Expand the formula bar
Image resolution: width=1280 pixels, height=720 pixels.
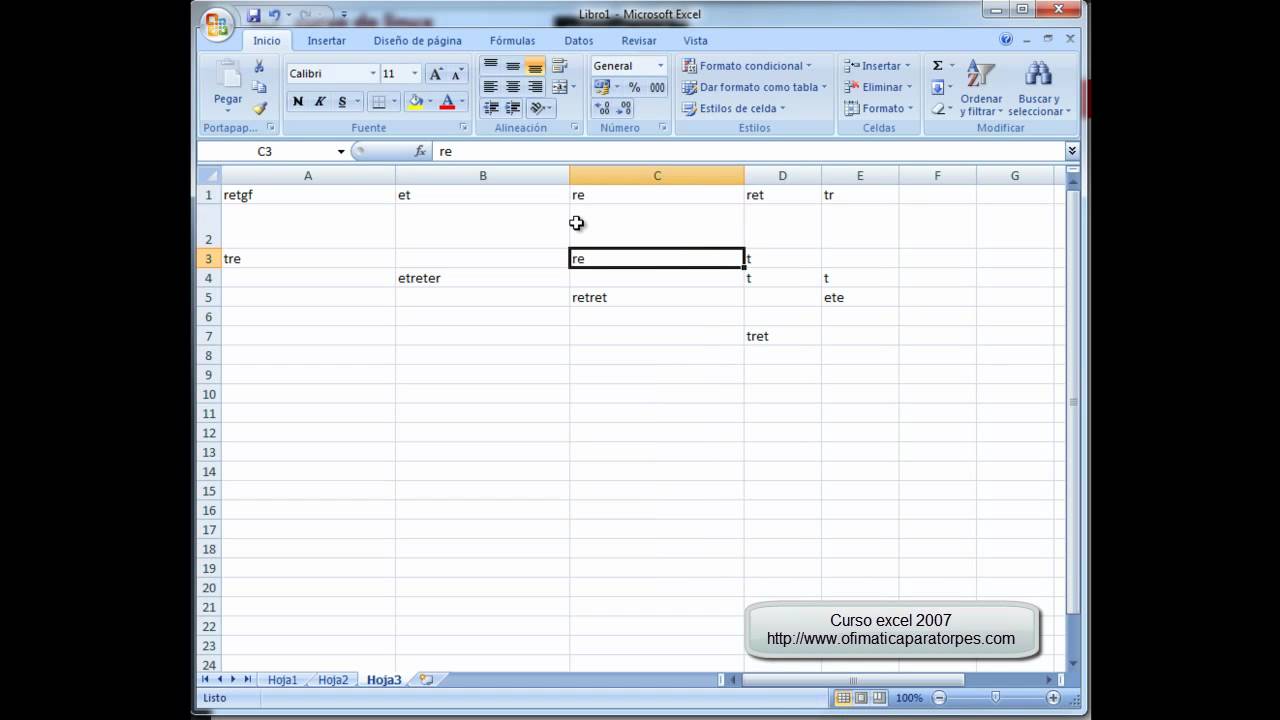click(x=1072, y=151)
